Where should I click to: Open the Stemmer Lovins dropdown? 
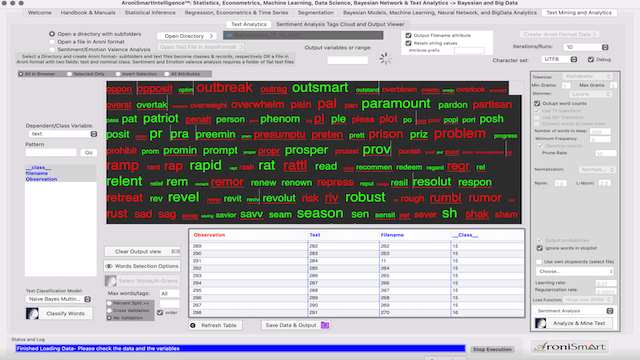(x=591, y=94)
